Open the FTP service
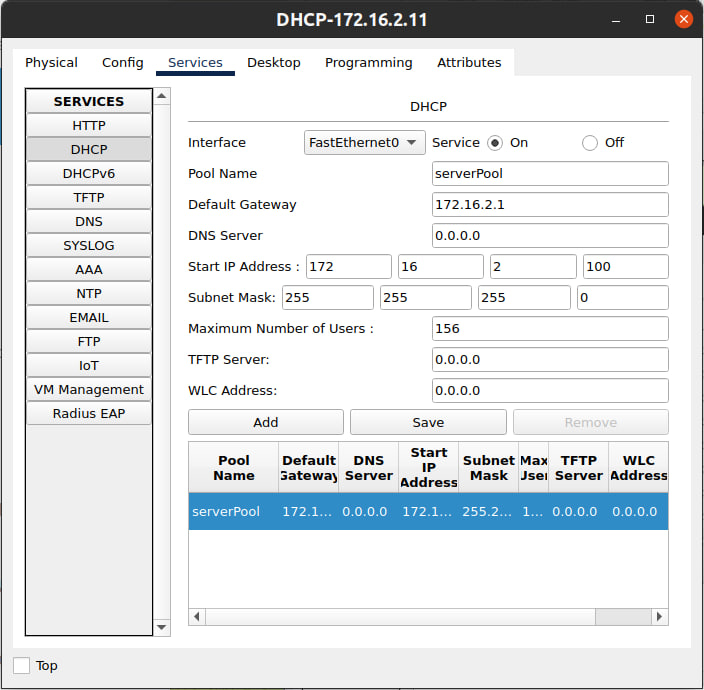The image size is (704, 690). [x=89, y=342]
